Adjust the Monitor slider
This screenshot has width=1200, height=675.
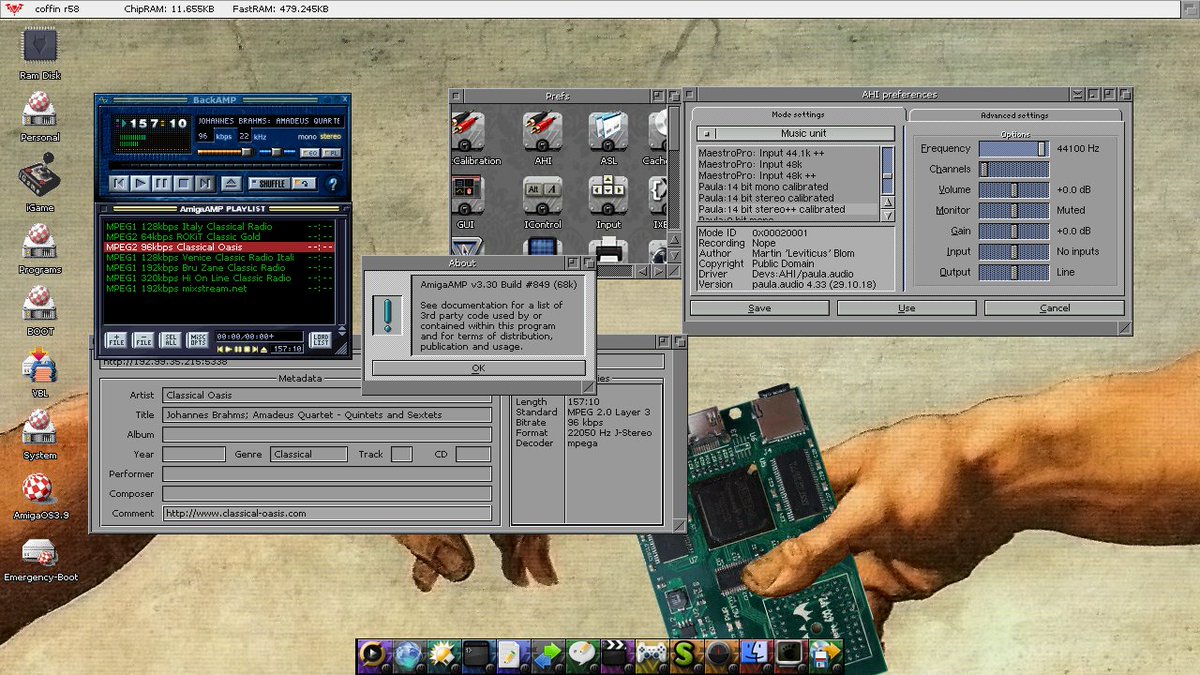point(1014,210)
